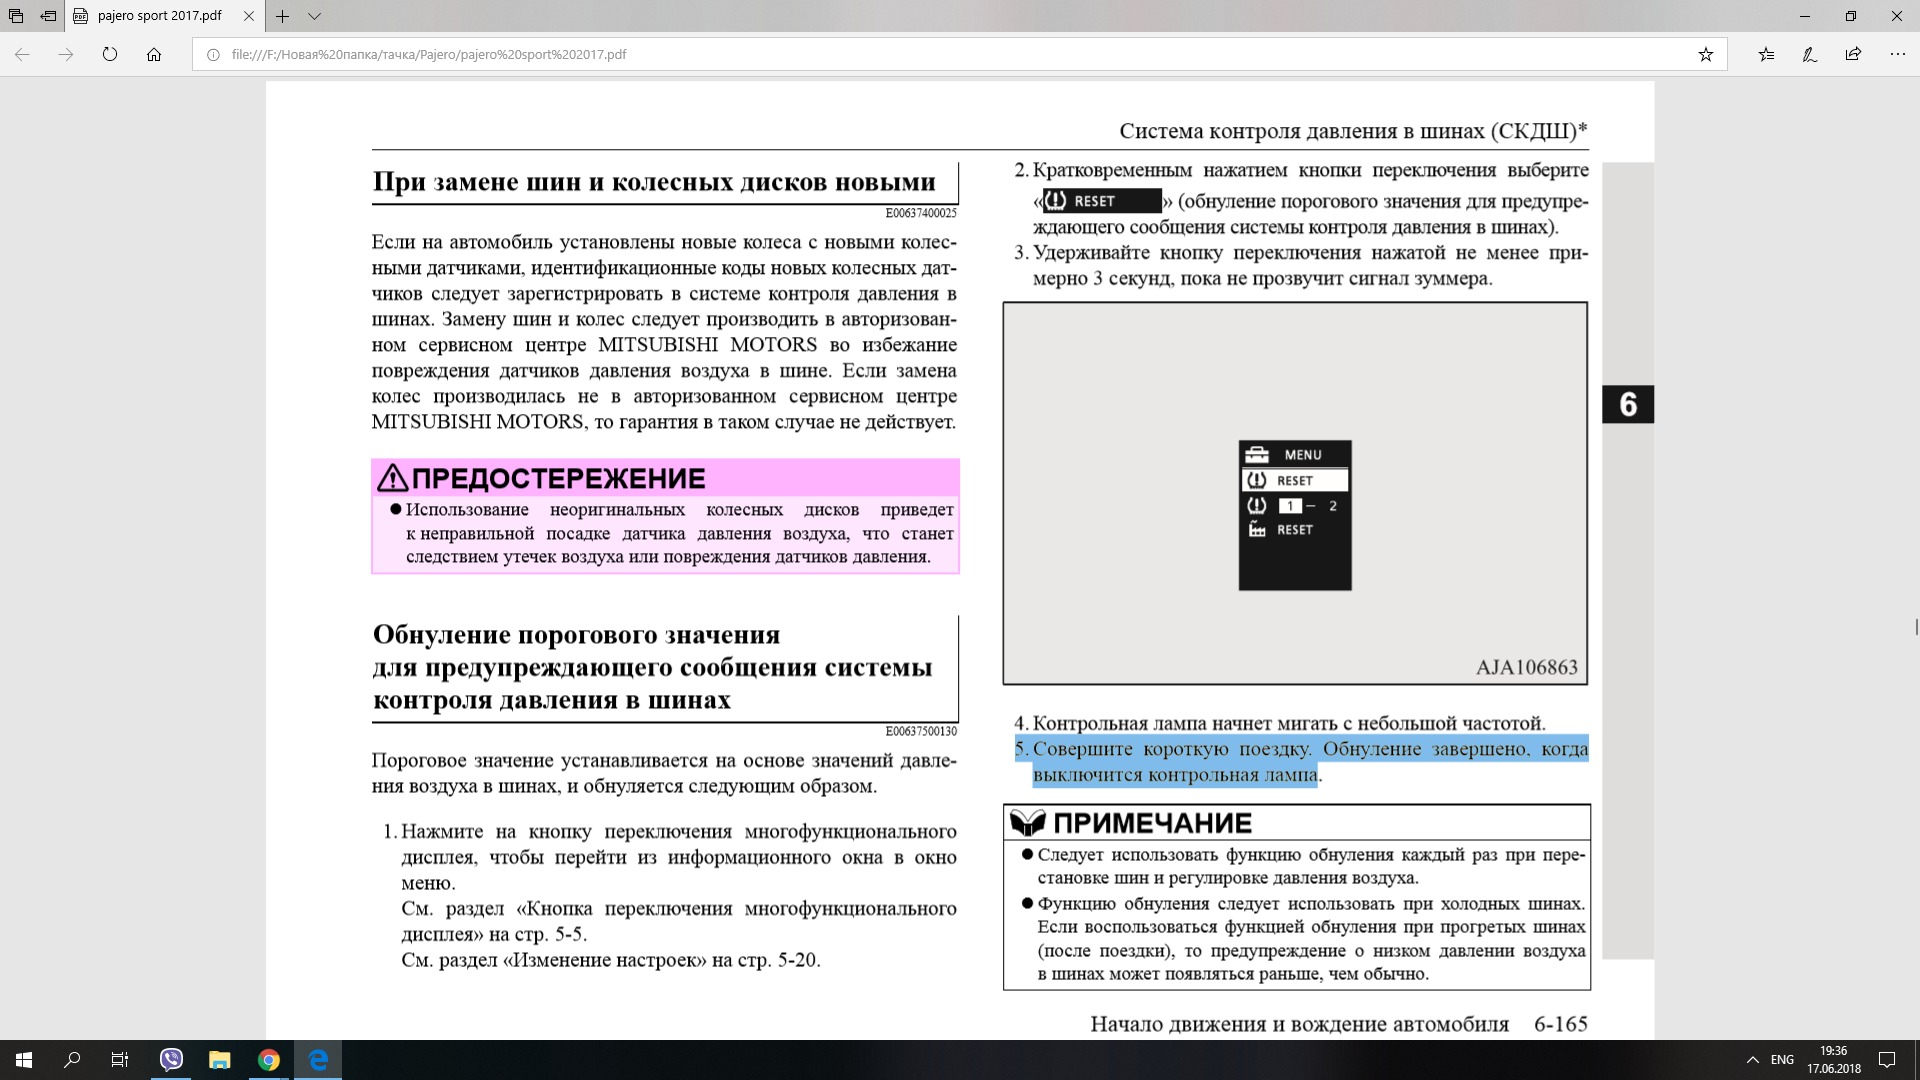Screen dimensions: 1920x1080
Task: Click the Refresh page icon
Action: pyautogui.click(x=110, y=55)
